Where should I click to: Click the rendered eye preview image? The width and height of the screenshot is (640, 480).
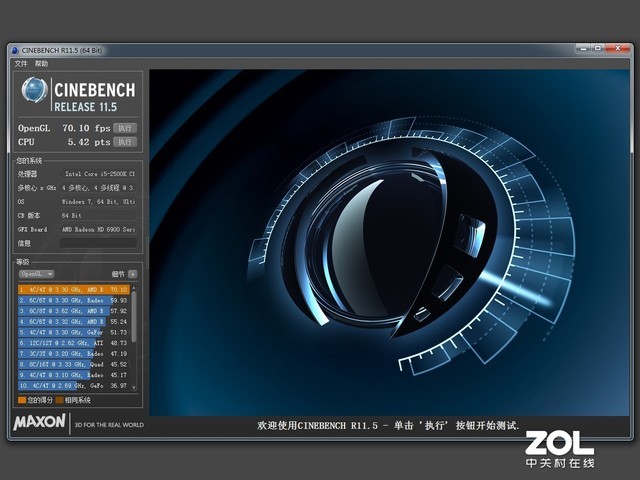pyautogui.click(x=389, y=242)
